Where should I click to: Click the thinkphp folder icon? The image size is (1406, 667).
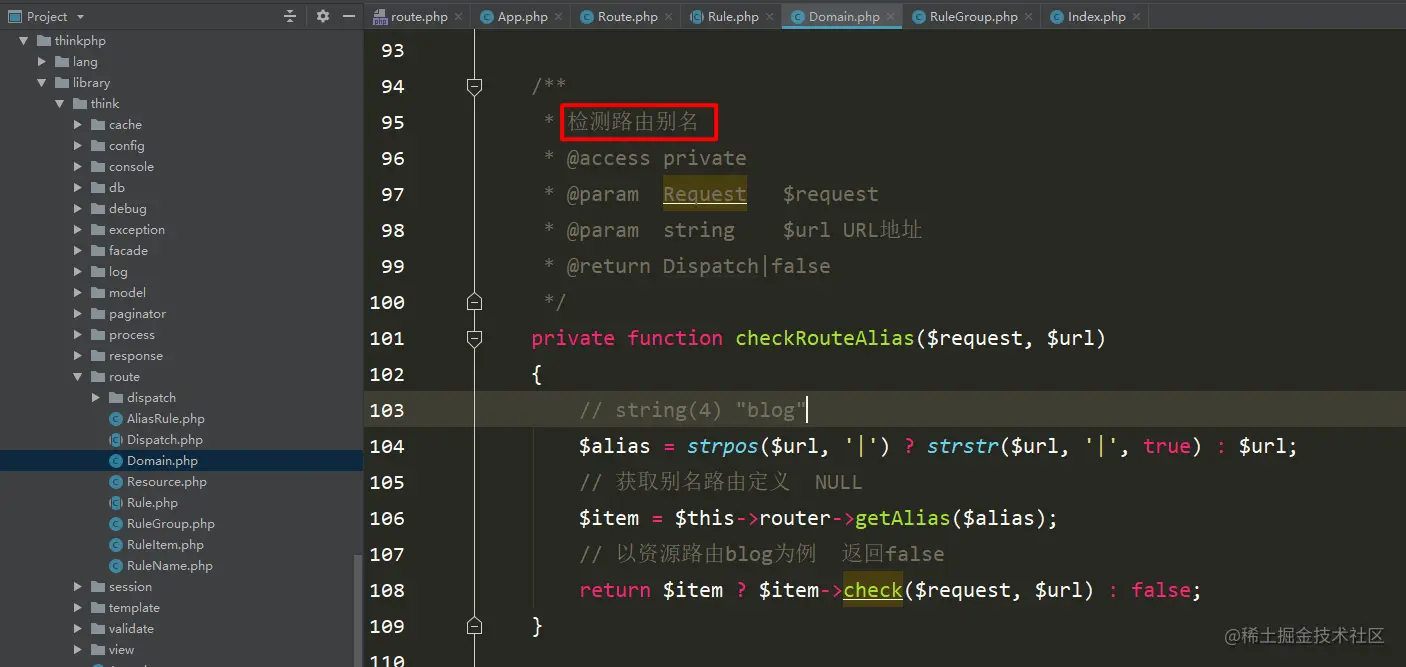tap(44, 41)
